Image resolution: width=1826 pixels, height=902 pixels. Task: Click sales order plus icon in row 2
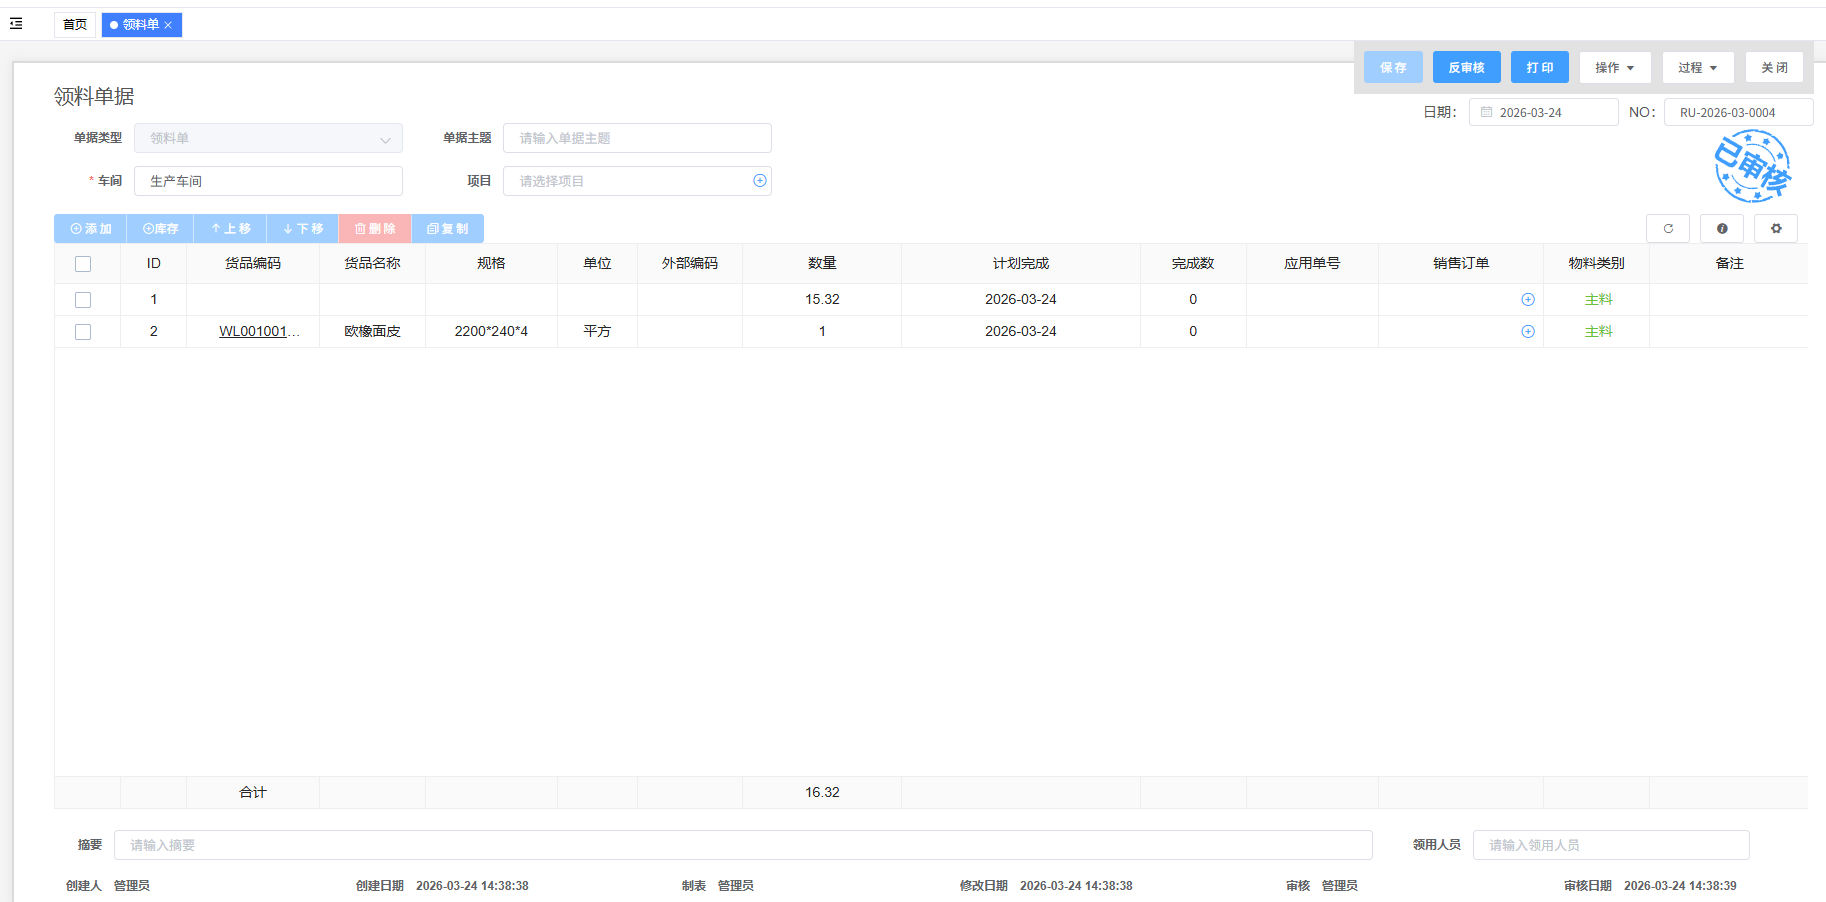(x=1527, y=332)
